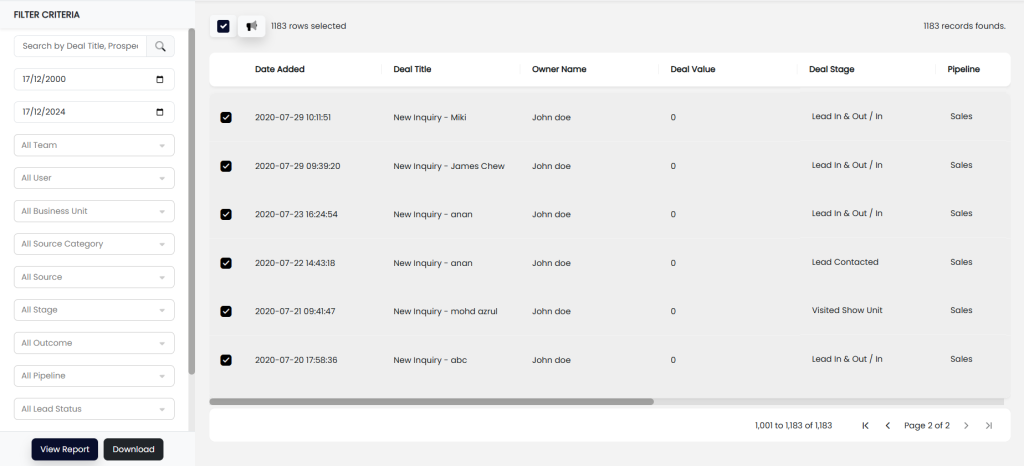Deselect the New Inquiry - James Chew row
The height and width of the screenshot is (466, 1024).
[x=226, y=166]
